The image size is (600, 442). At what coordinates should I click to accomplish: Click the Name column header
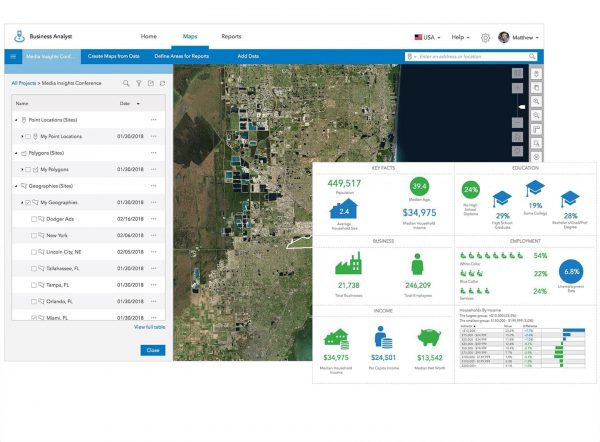(x=22, y=103)
